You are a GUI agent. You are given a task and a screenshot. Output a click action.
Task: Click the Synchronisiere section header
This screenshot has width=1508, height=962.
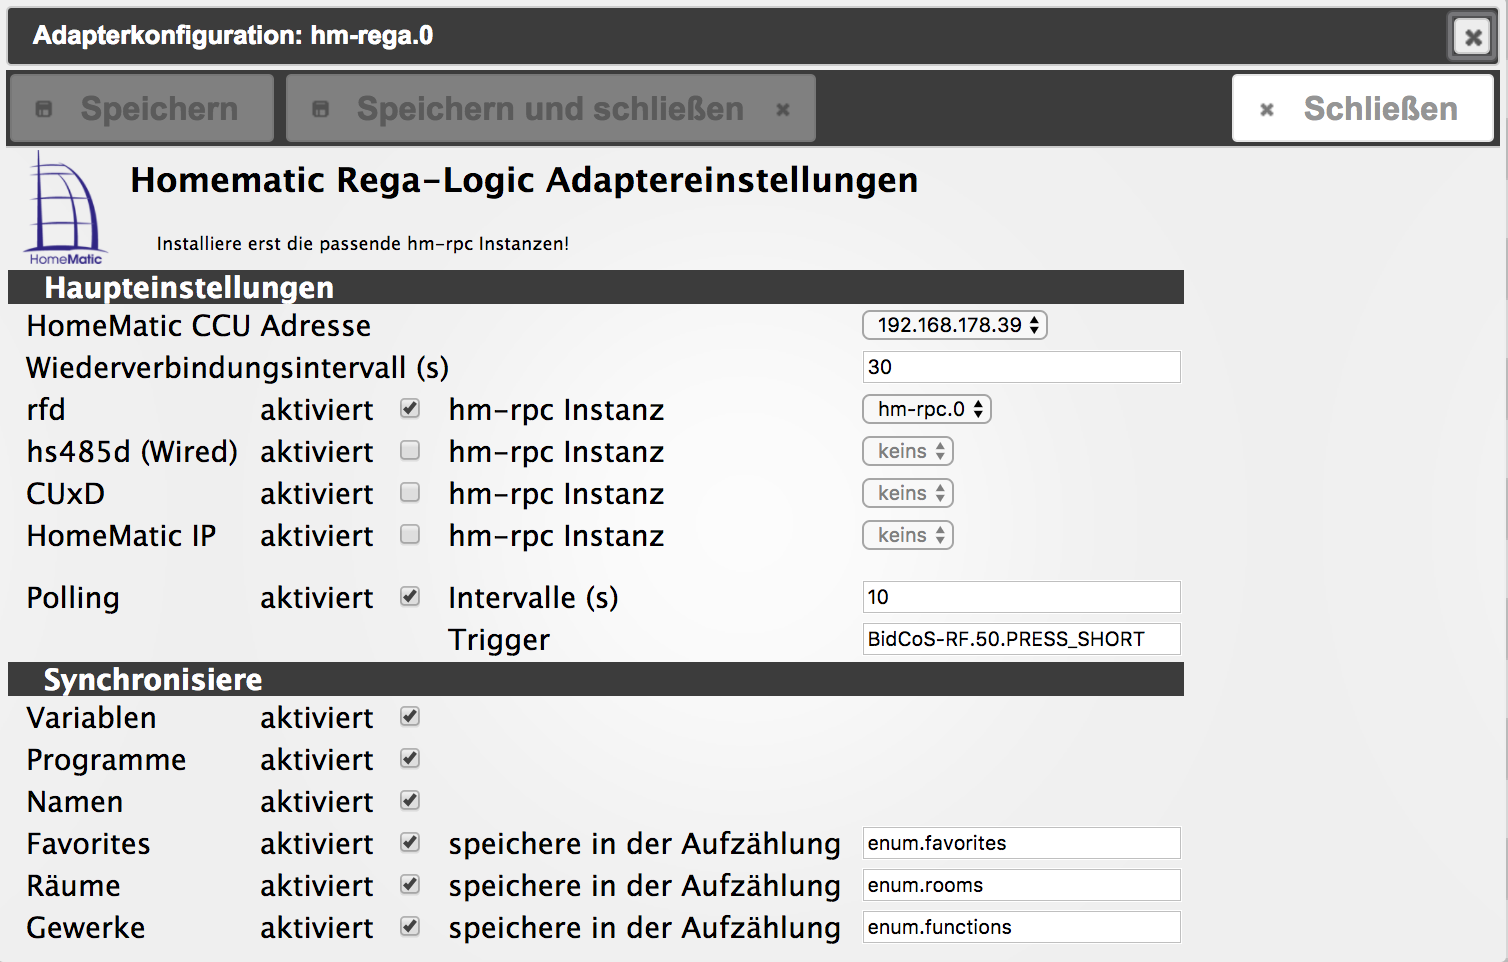click(596, 679)
